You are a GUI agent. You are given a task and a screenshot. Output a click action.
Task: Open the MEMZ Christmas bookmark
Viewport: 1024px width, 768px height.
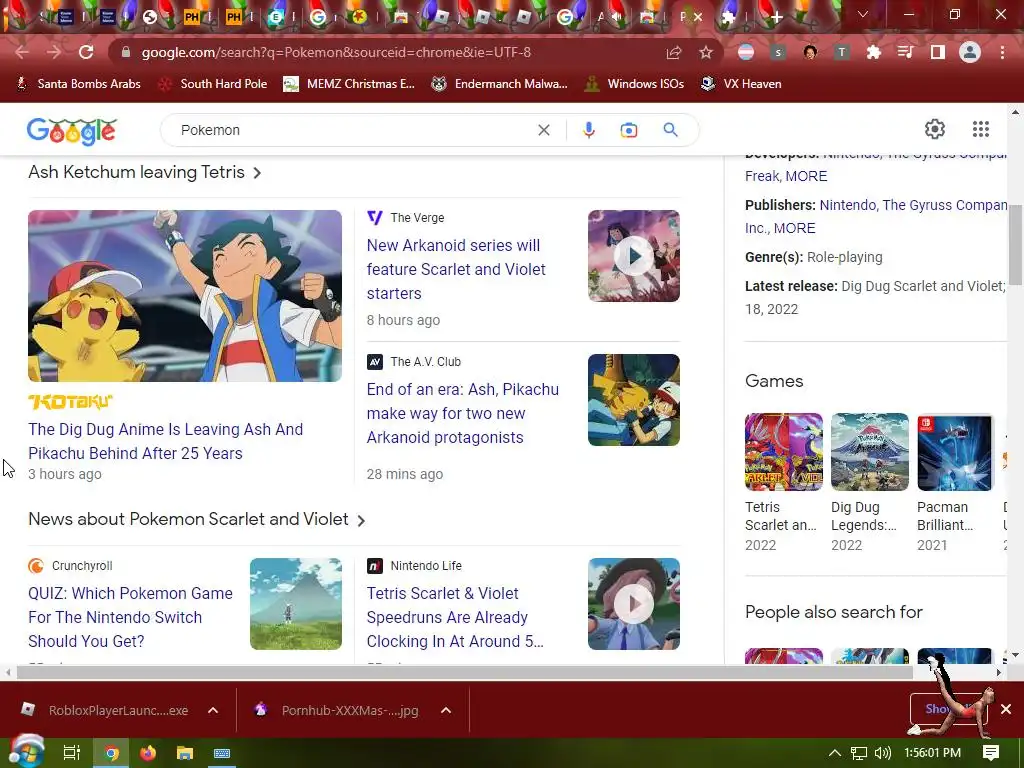click(349, 84)
